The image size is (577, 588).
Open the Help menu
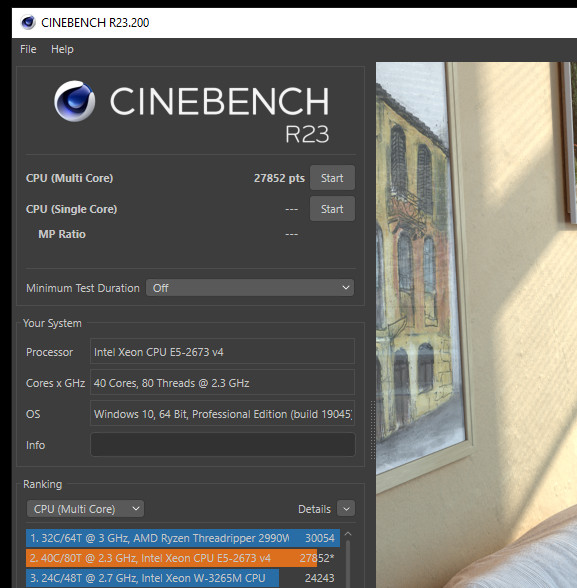pos(62,49)
